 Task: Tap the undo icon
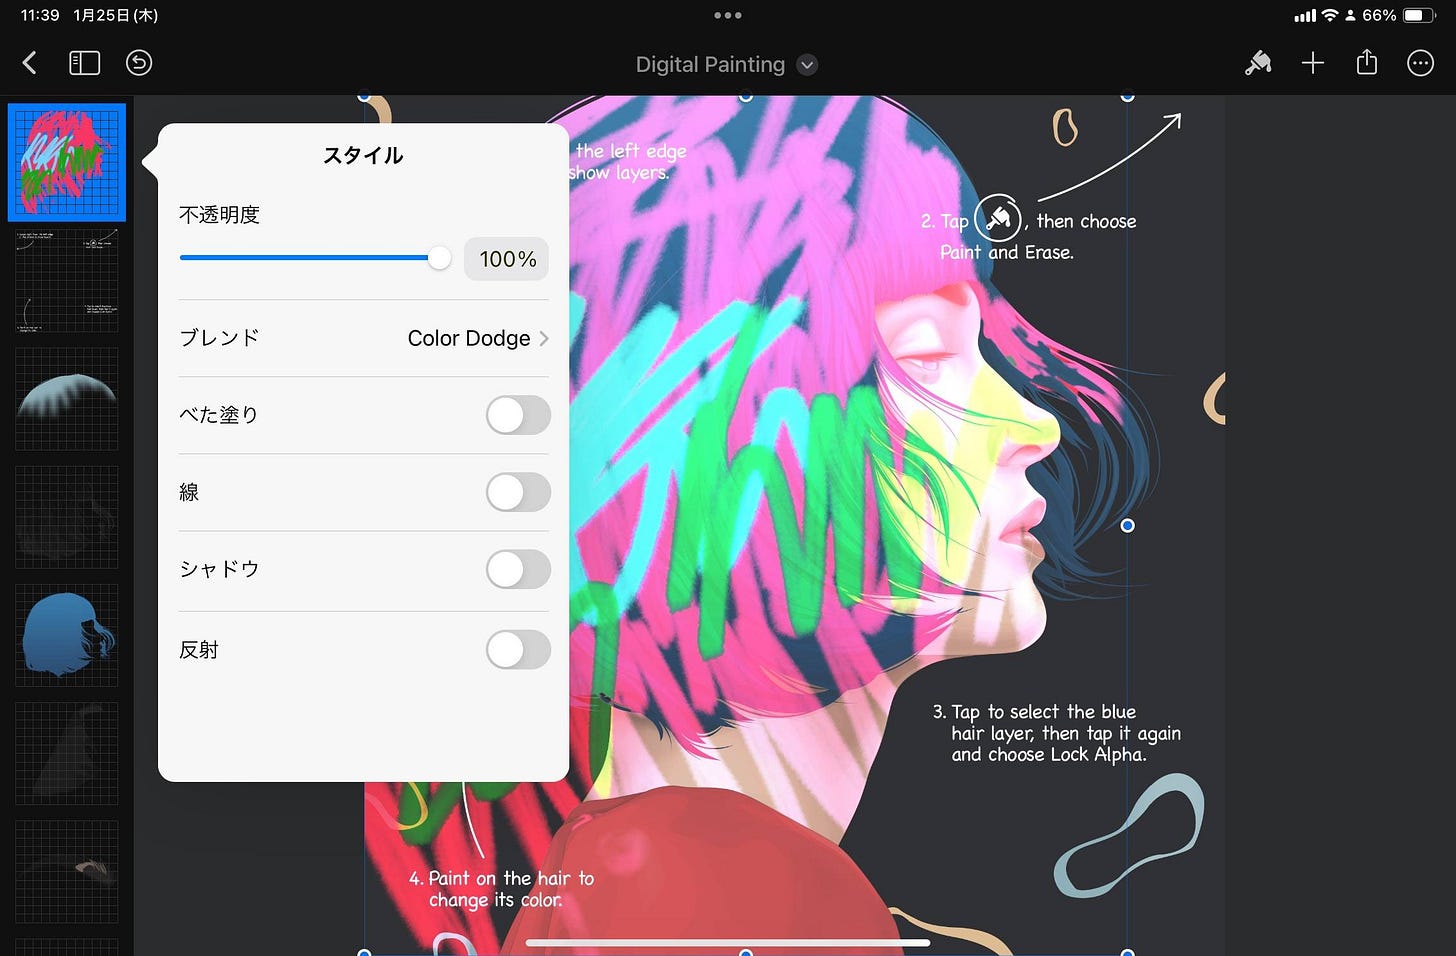(x=139, y=63)
